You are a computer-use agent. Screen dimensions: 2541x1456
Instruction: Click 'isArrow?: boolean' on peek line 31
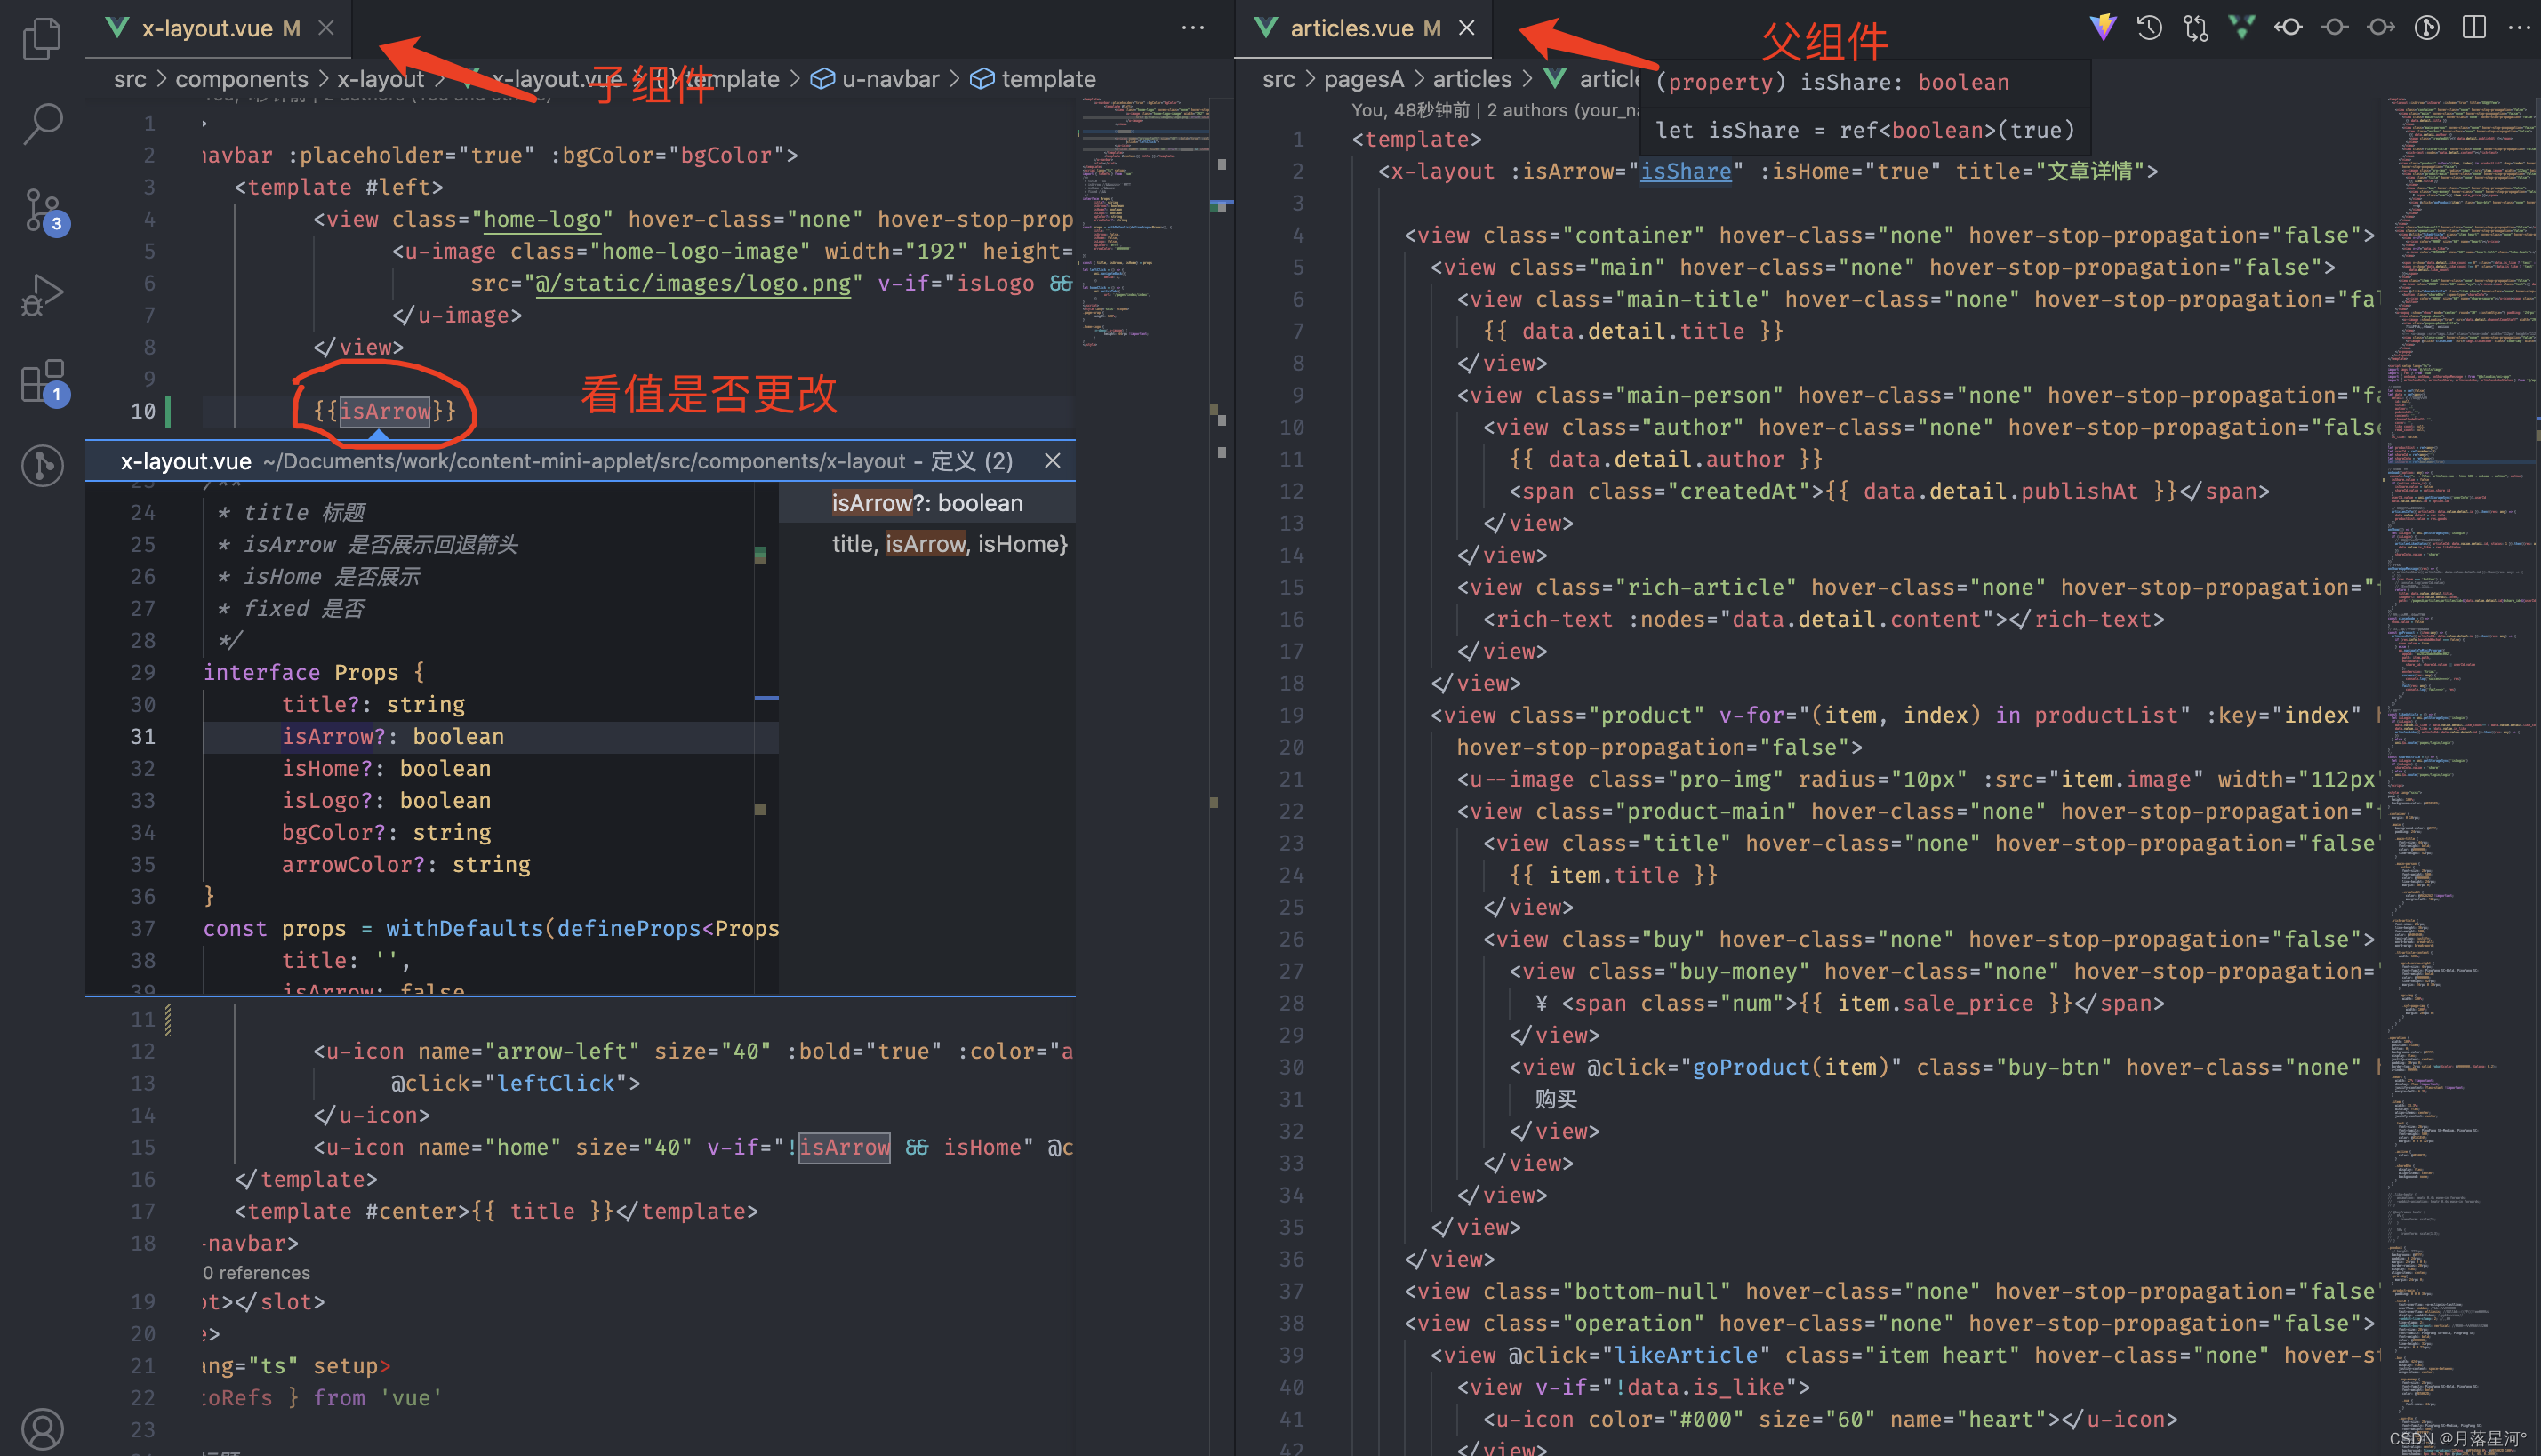[392, 737]
